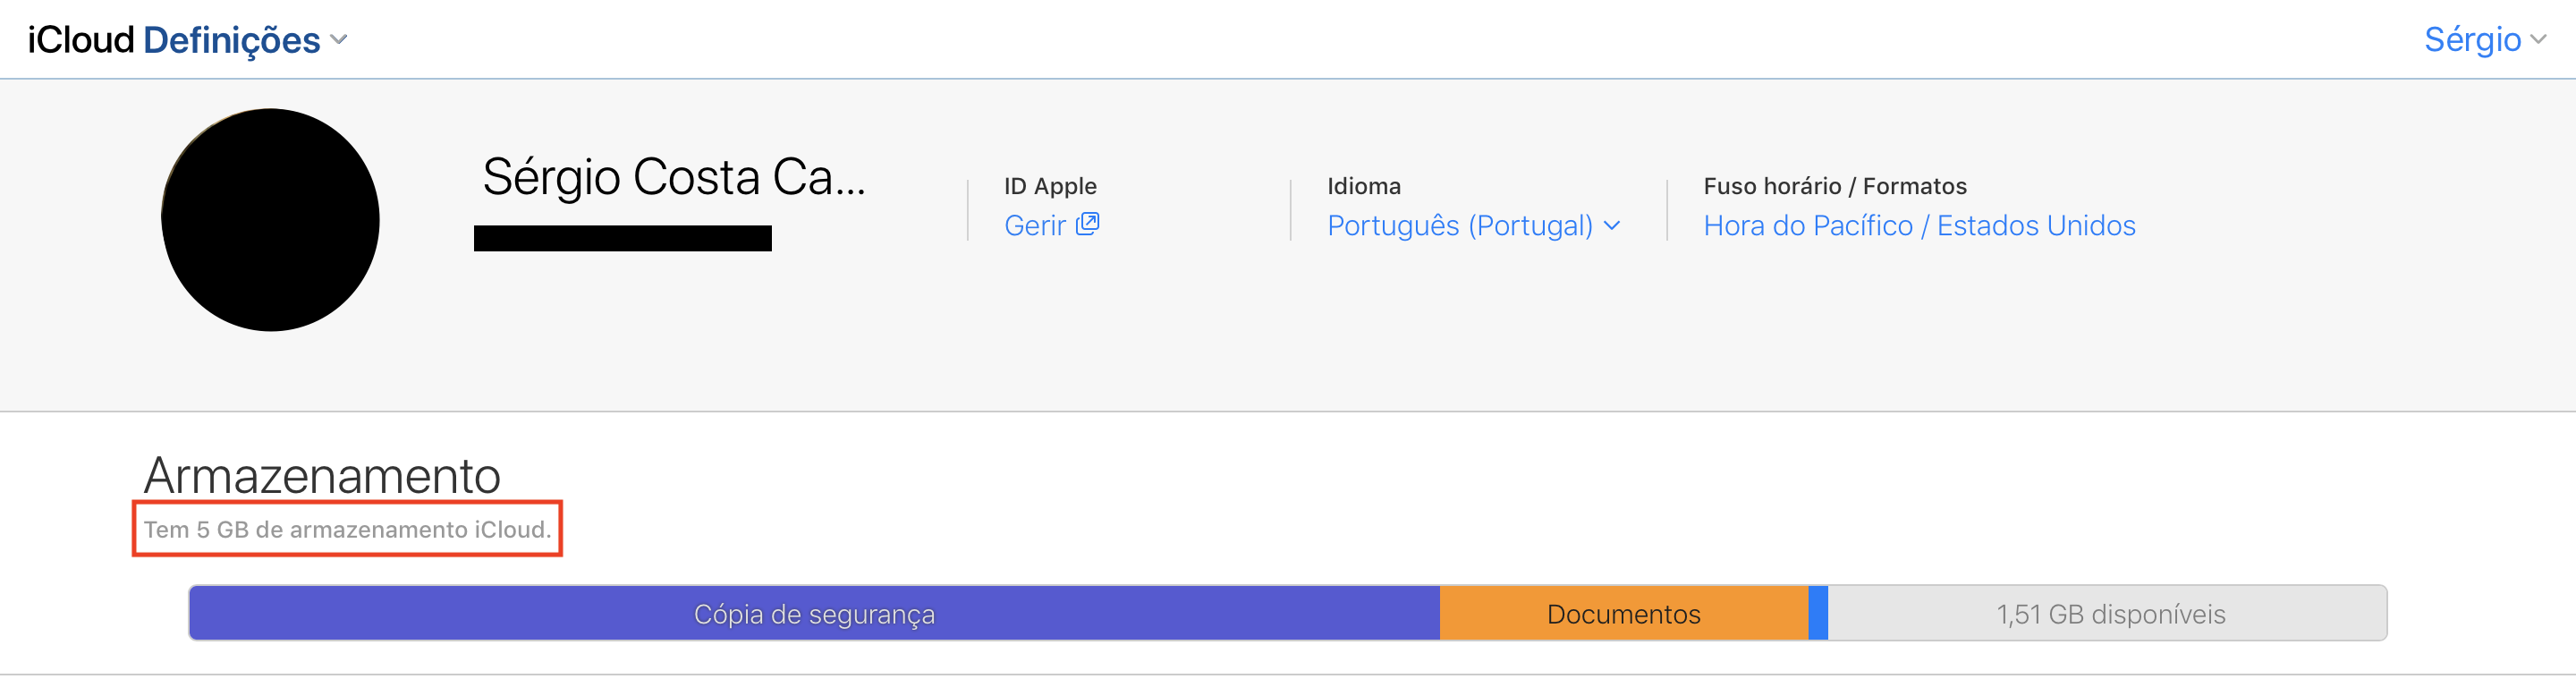
Task: Click the Fuso horário / Formatos label
Action: 1834,186
